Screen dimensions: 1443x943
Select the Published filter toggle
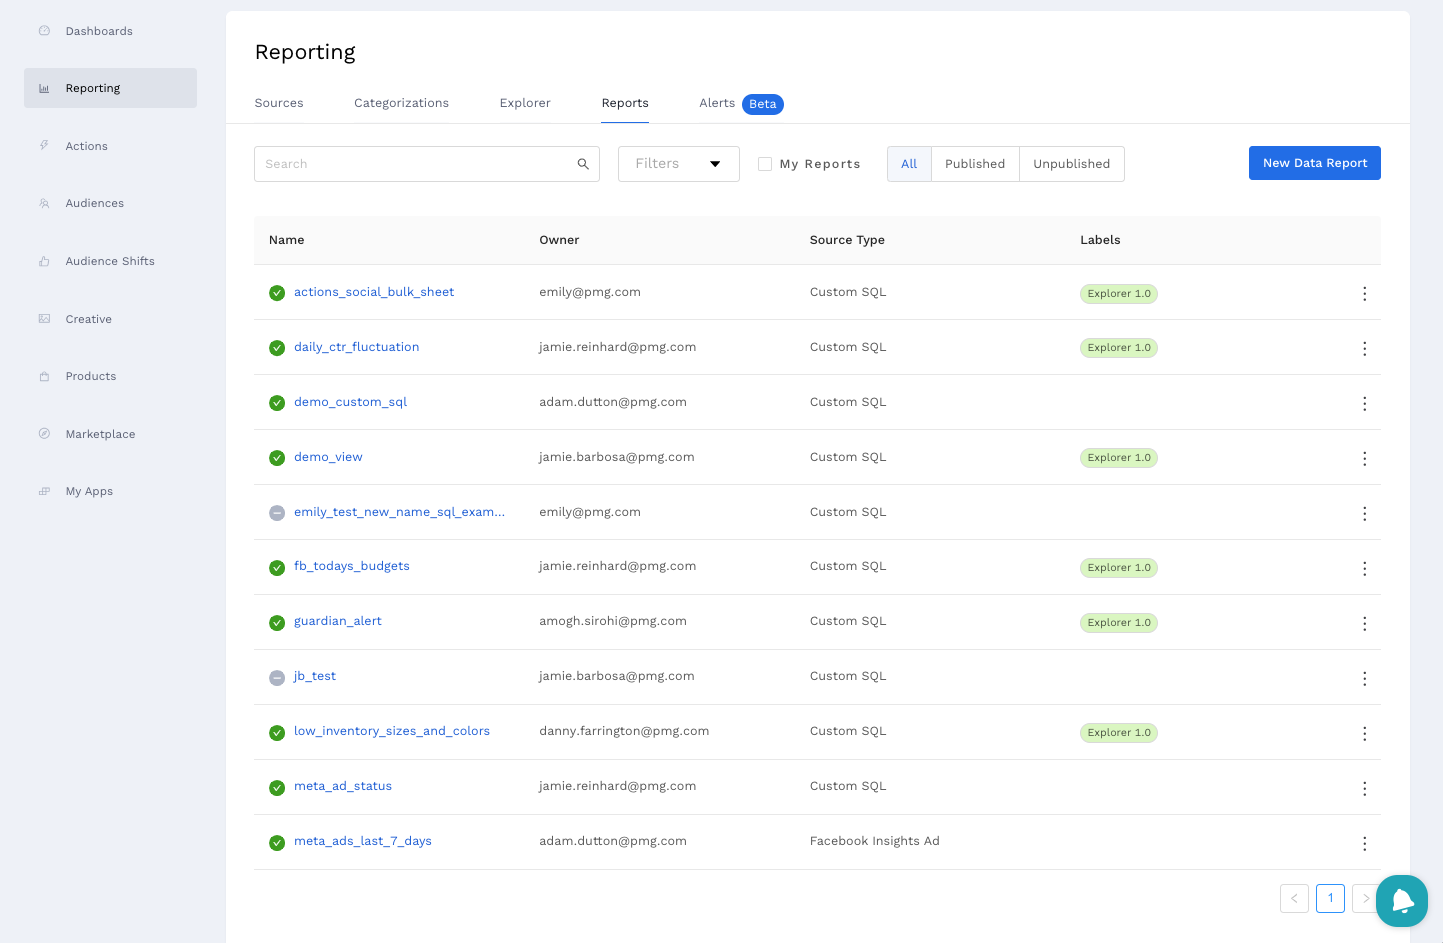974,164
